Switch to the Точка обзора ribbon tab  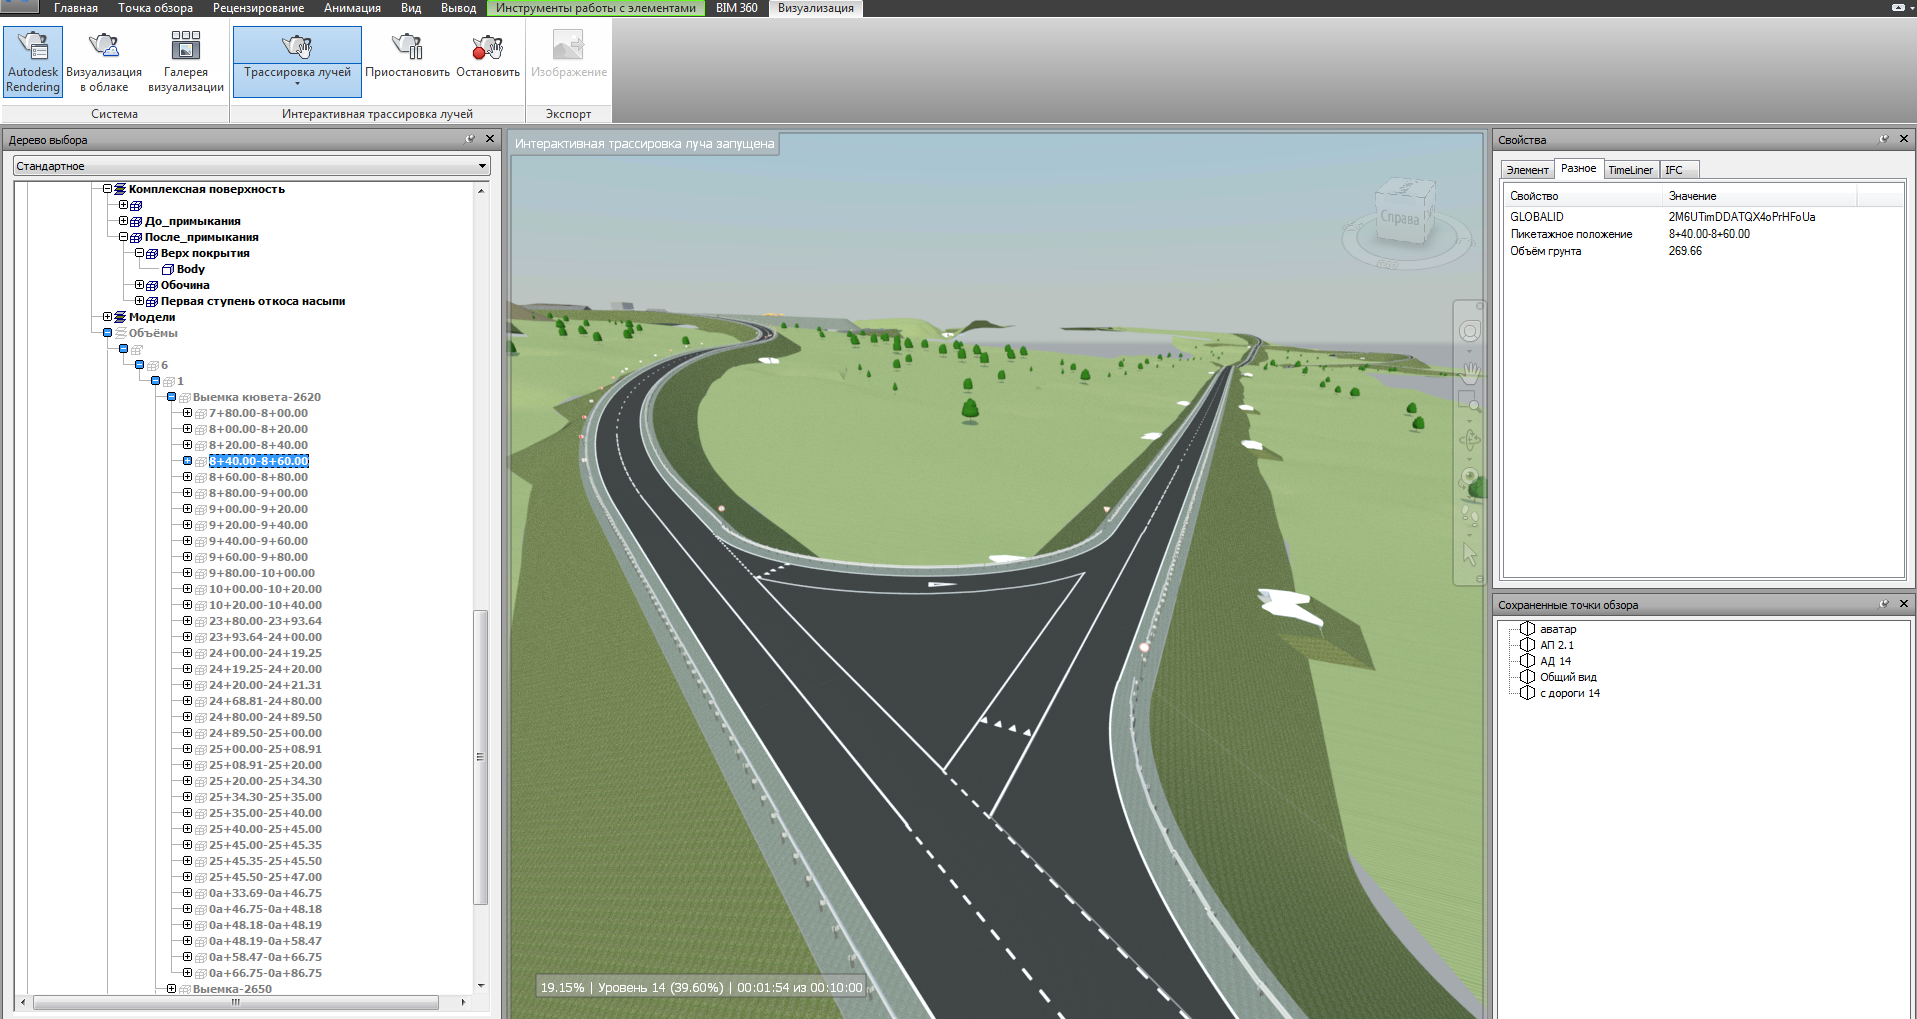tap(155, 8)
